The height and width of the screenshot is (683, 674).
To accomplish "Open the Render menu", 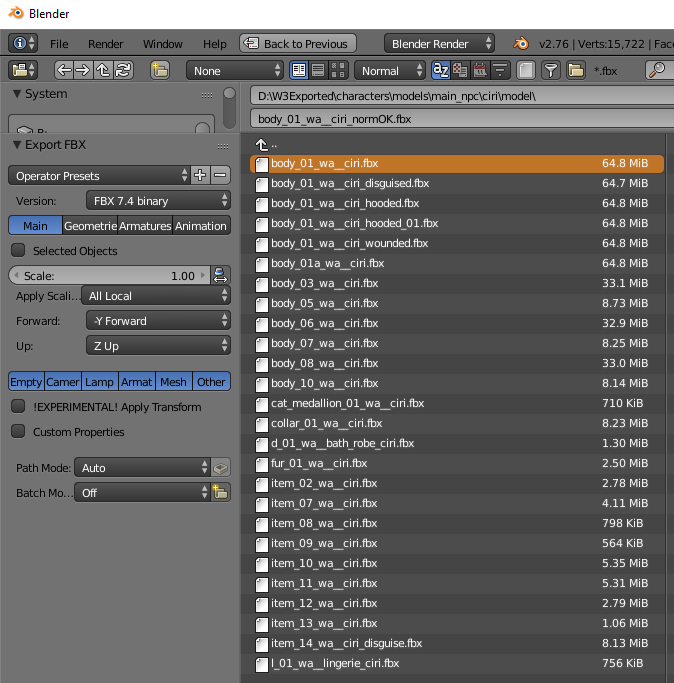I will coord(105,44).
